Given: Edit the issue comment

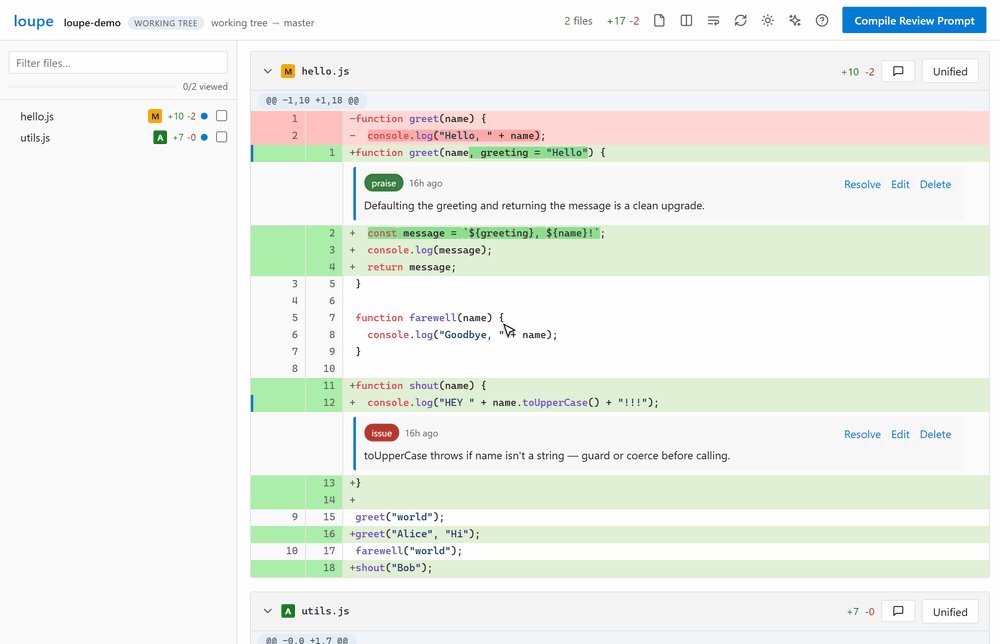Looking at the screenshot, I should click(x=900, y=434).
